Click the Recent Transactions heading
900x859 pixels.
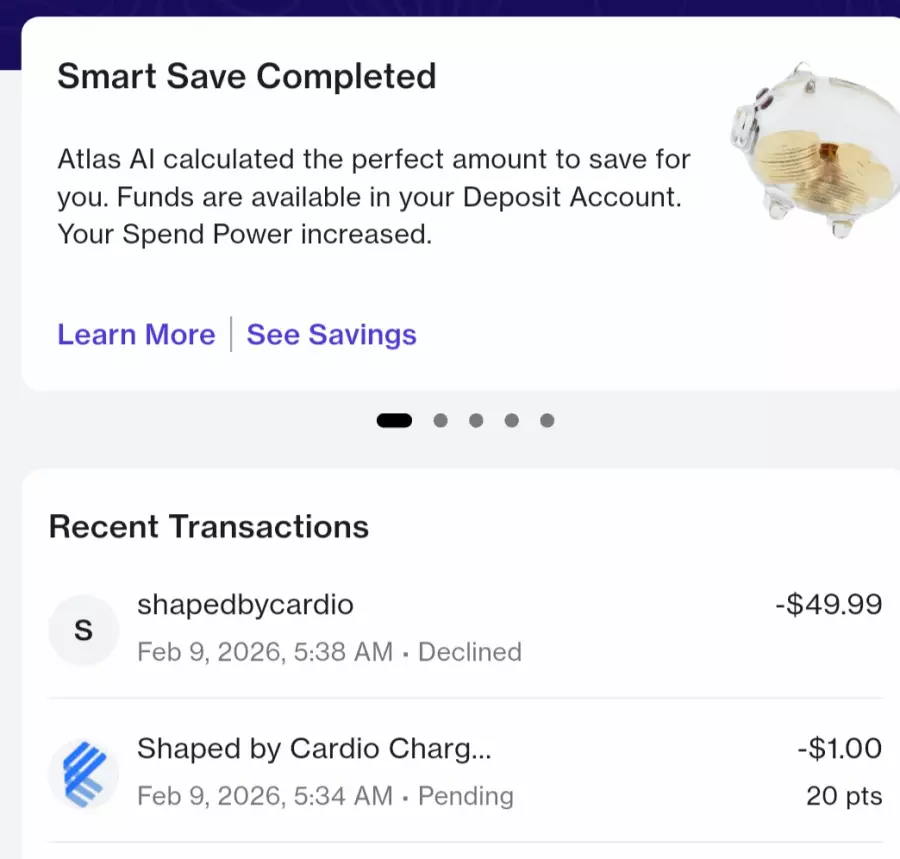209,526
